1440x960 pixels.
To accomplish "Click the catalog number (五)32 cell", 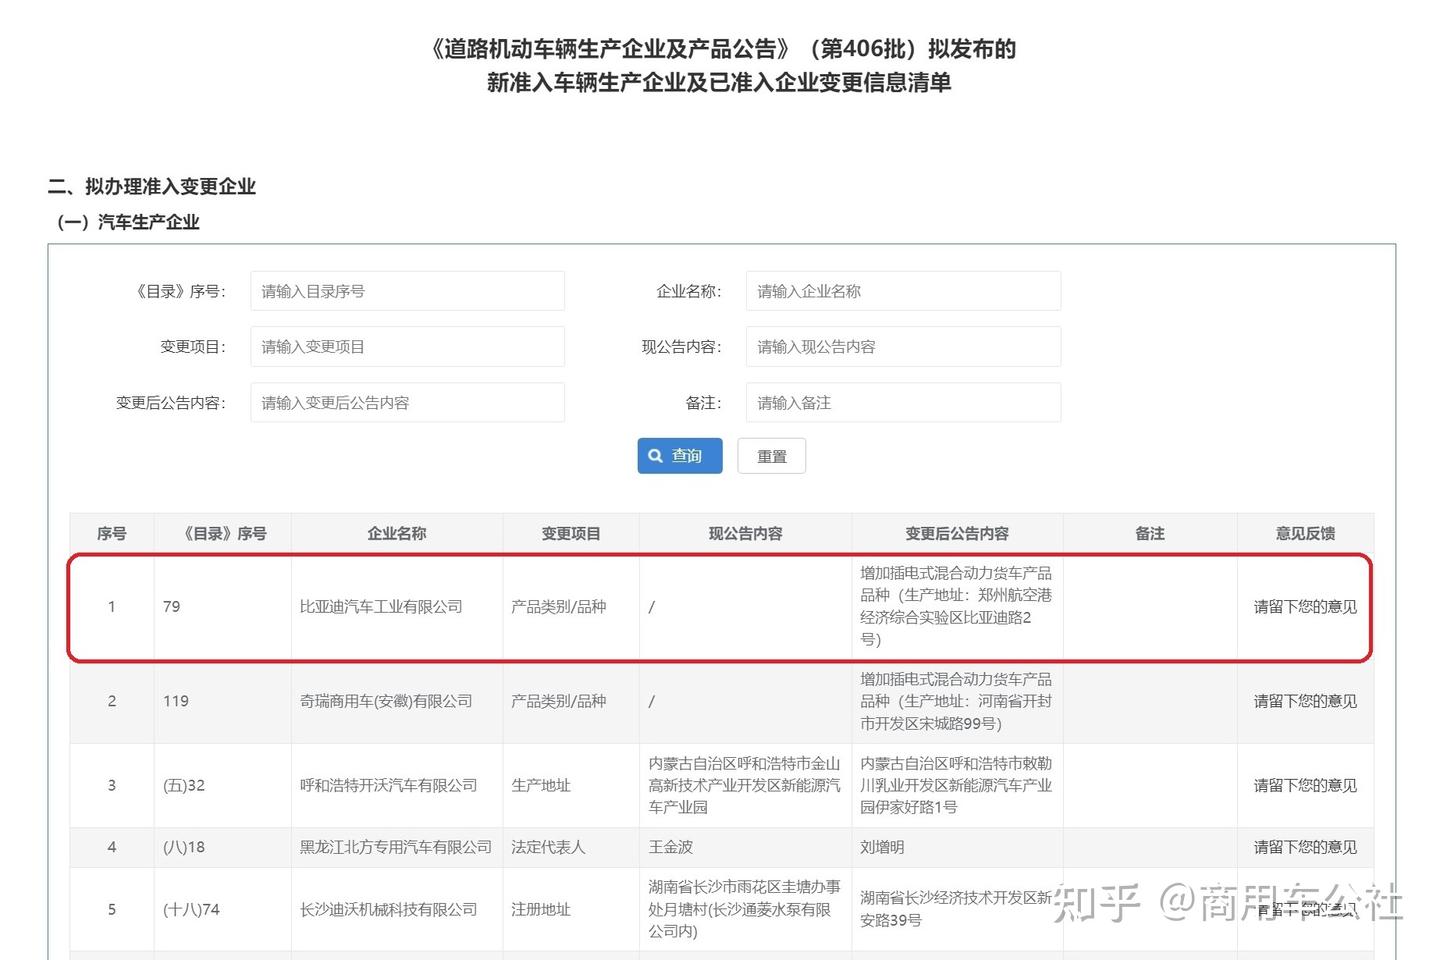I will [x=223, y=785].
